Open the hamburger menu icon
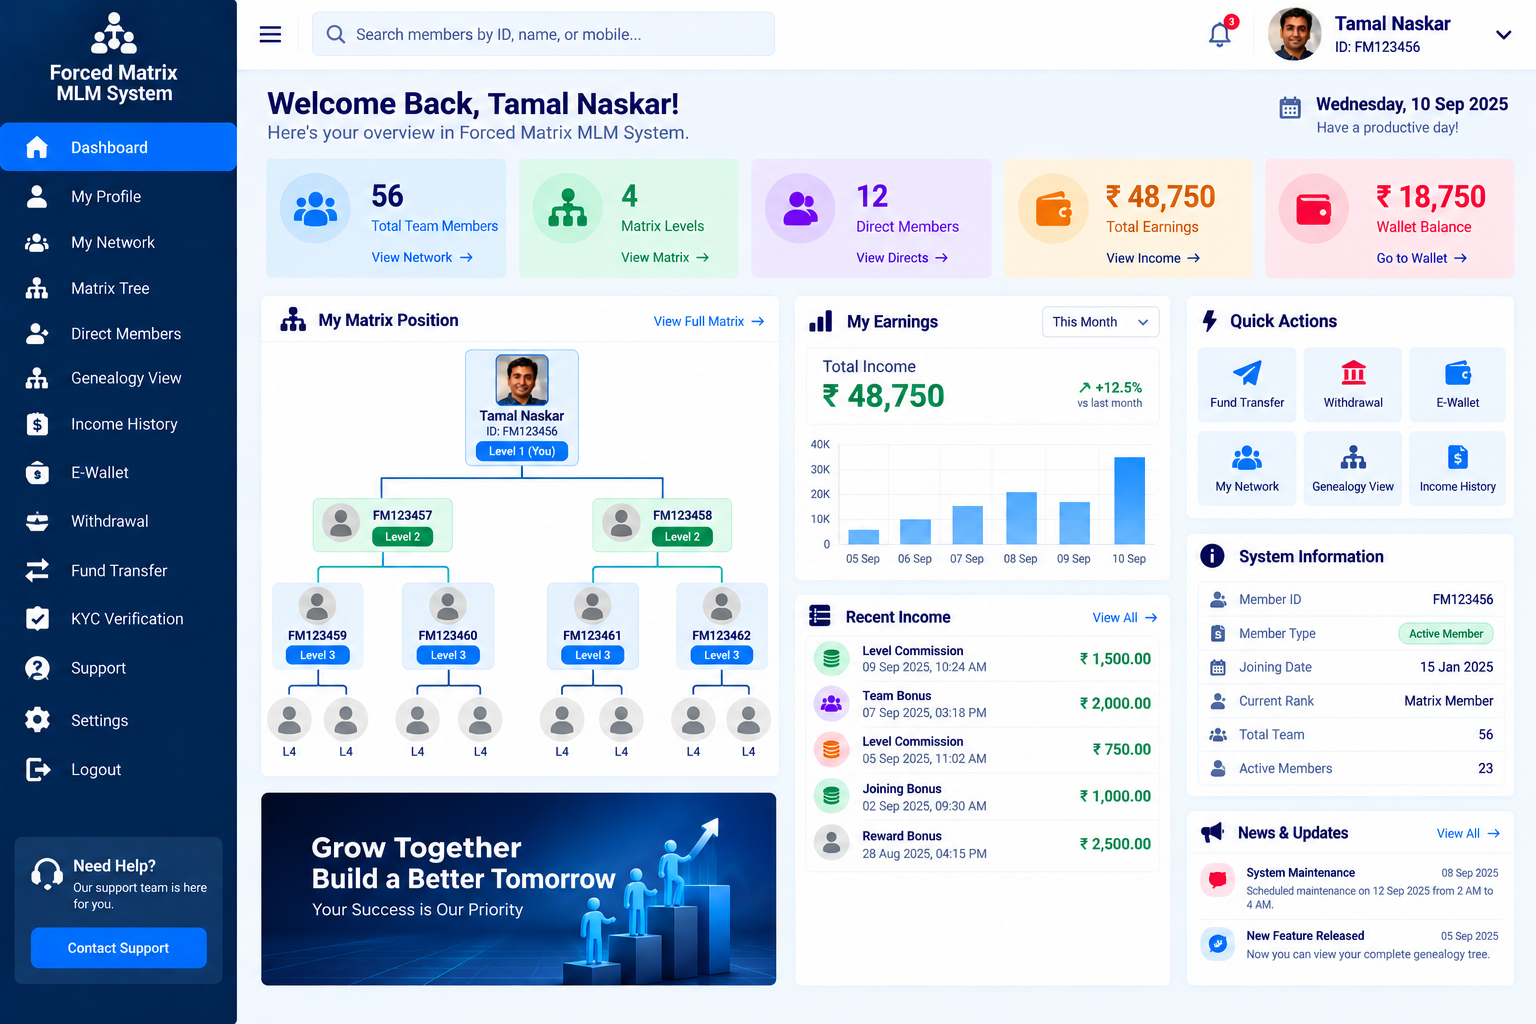The image size is (1536, 1024). (270, 34)
